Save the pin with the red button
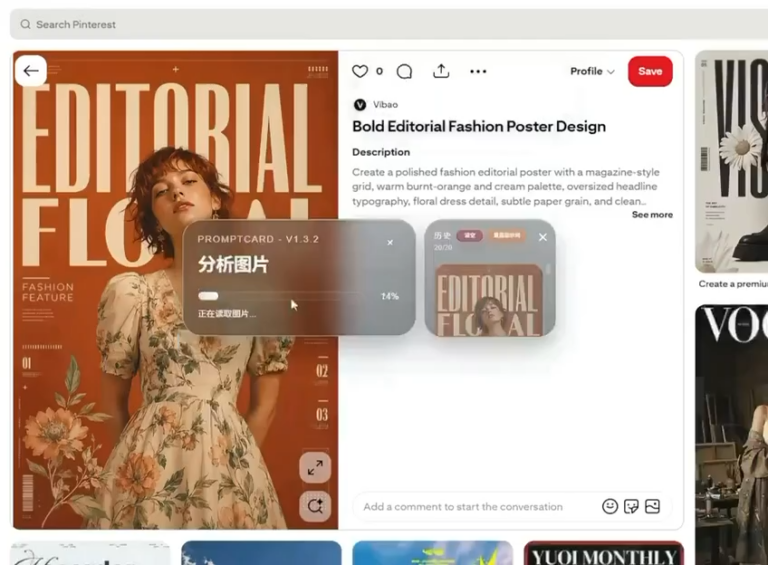The width and height of the screenshot is (768, 565). tap(650, 71)
